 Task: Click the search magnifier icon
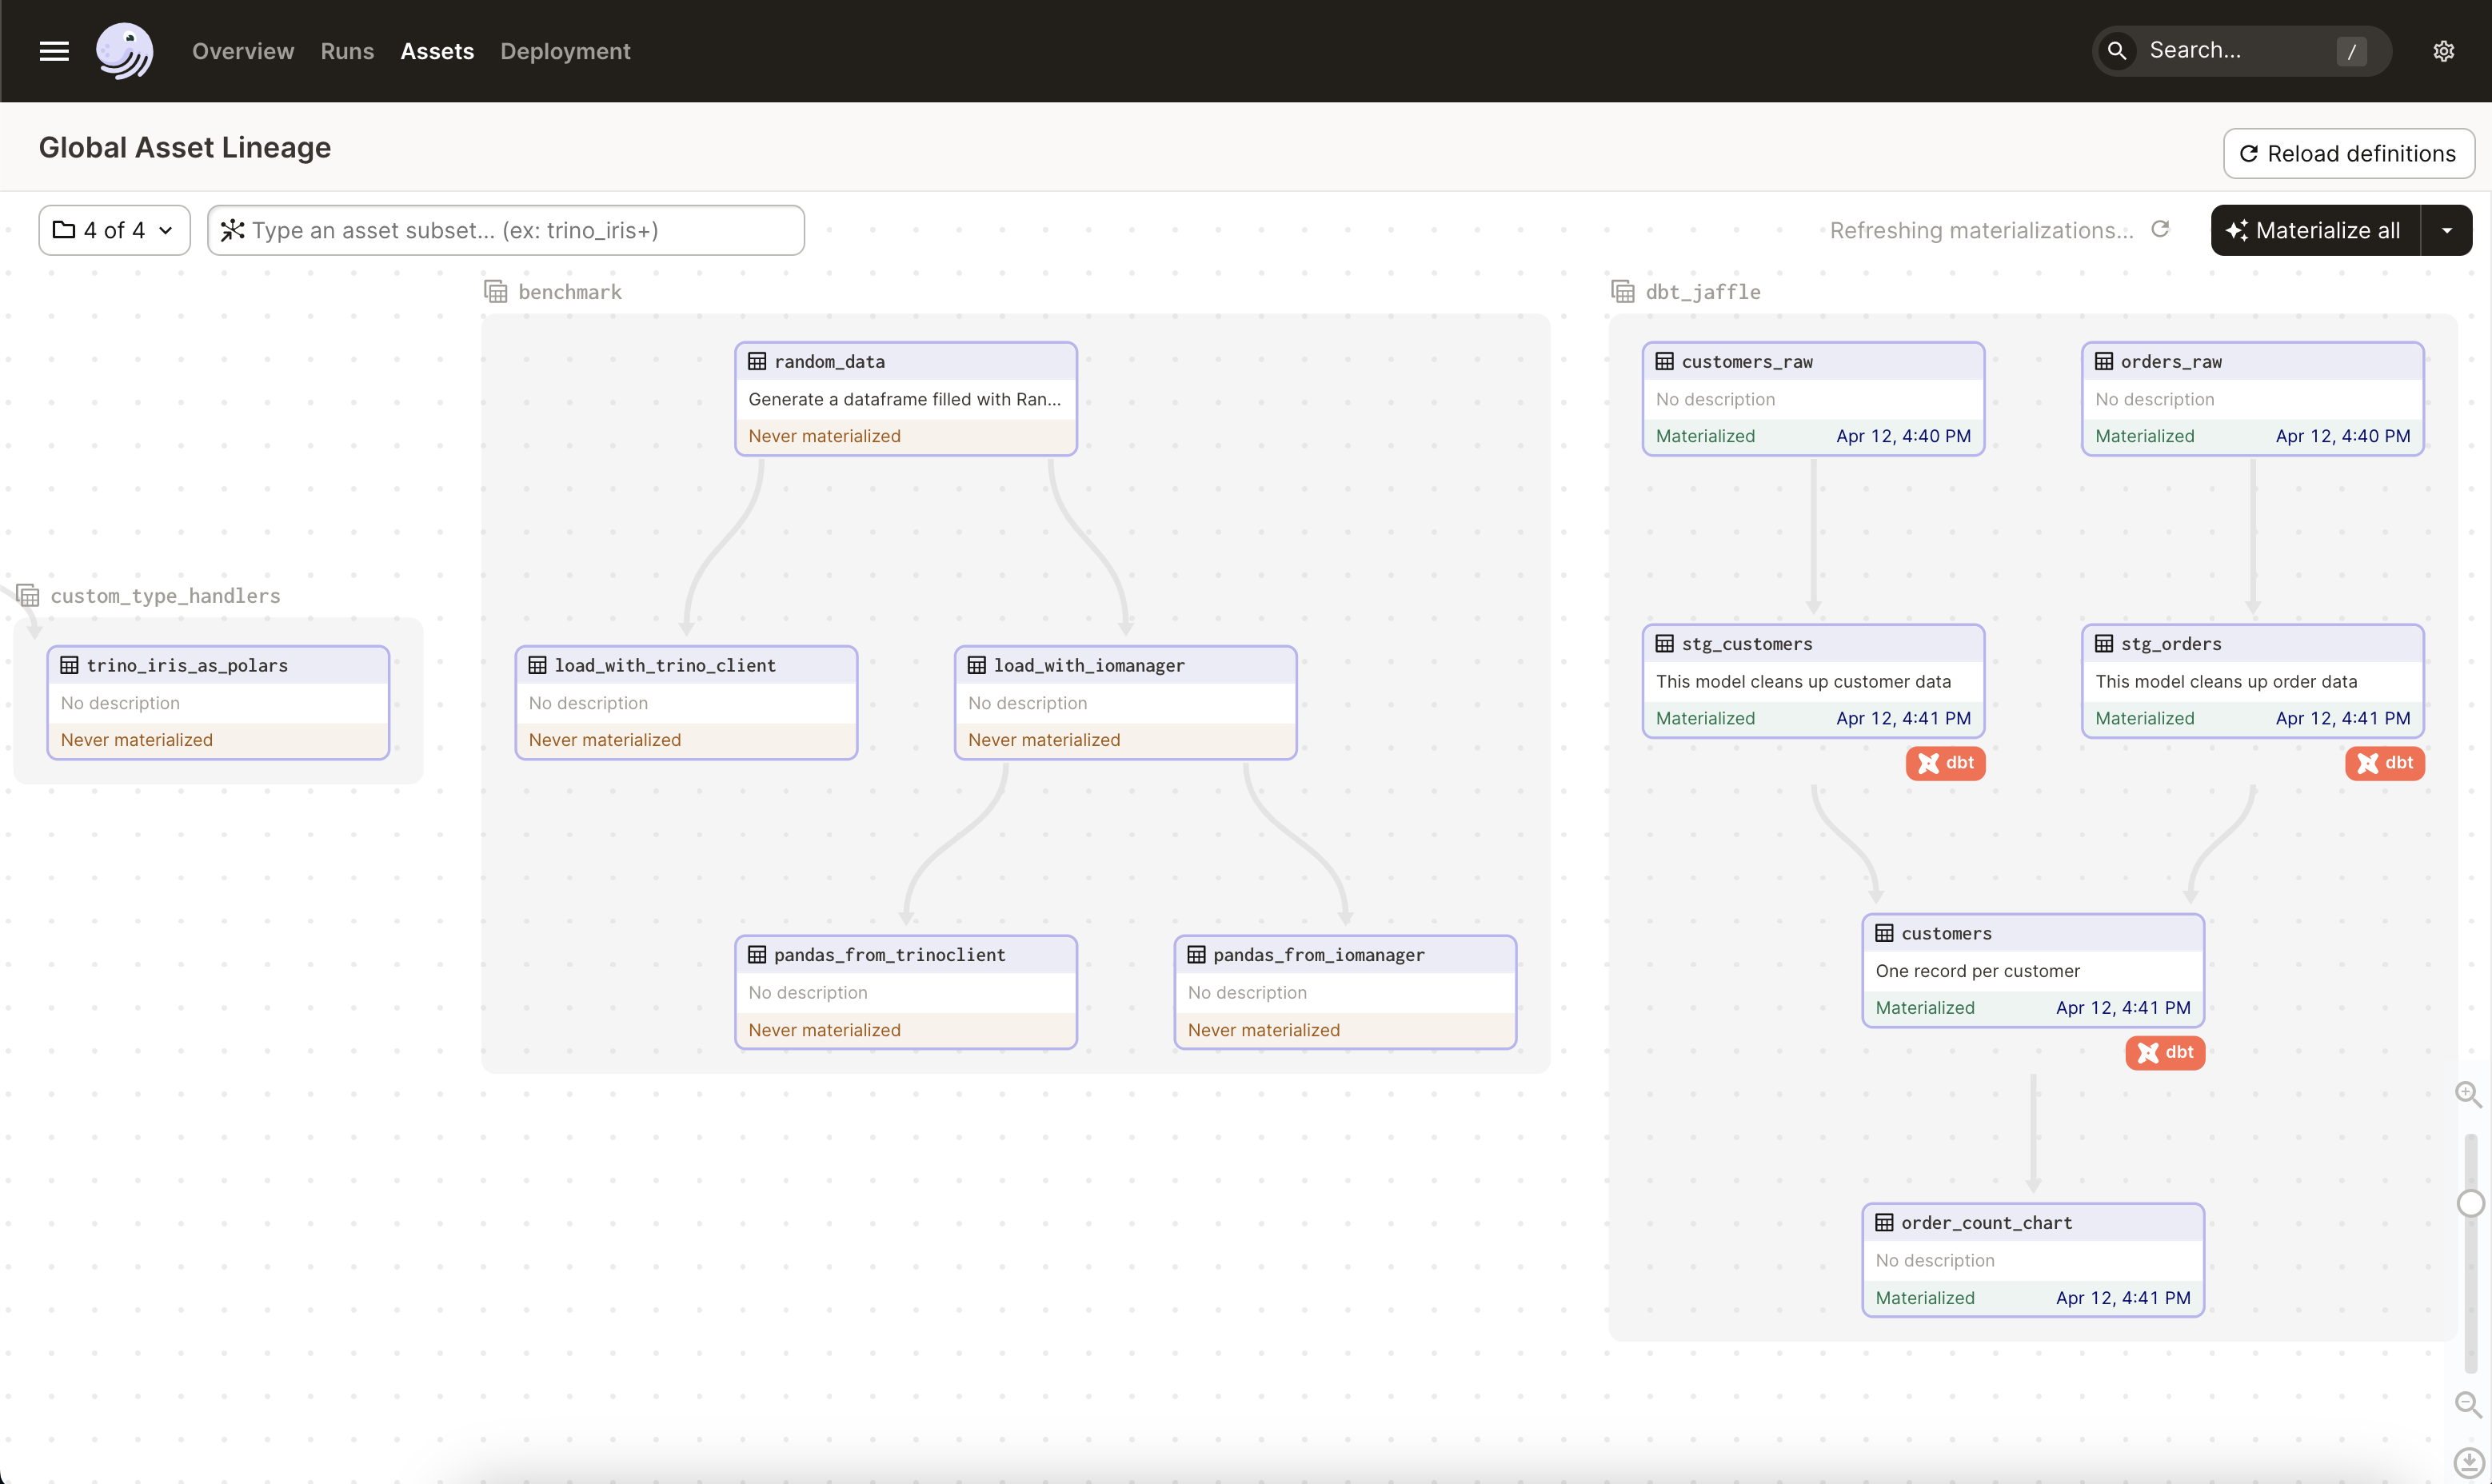point(2117,50)
